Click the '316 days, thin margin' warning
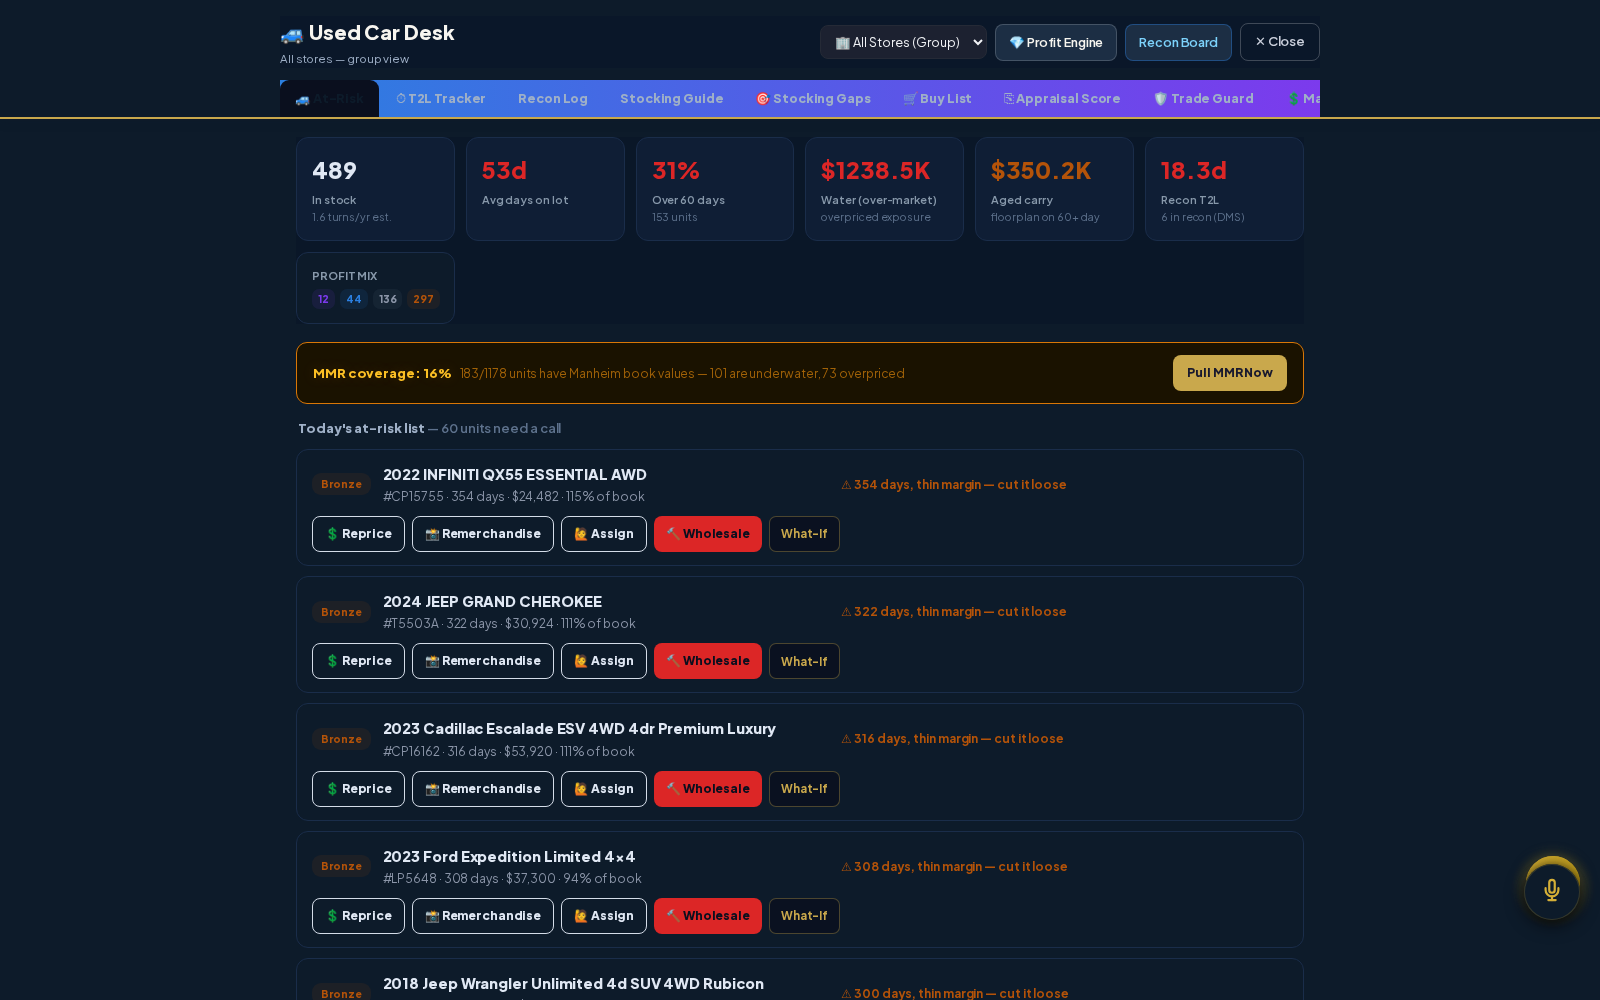This screenshot has width=1600, height=1000. pos(952,739)
